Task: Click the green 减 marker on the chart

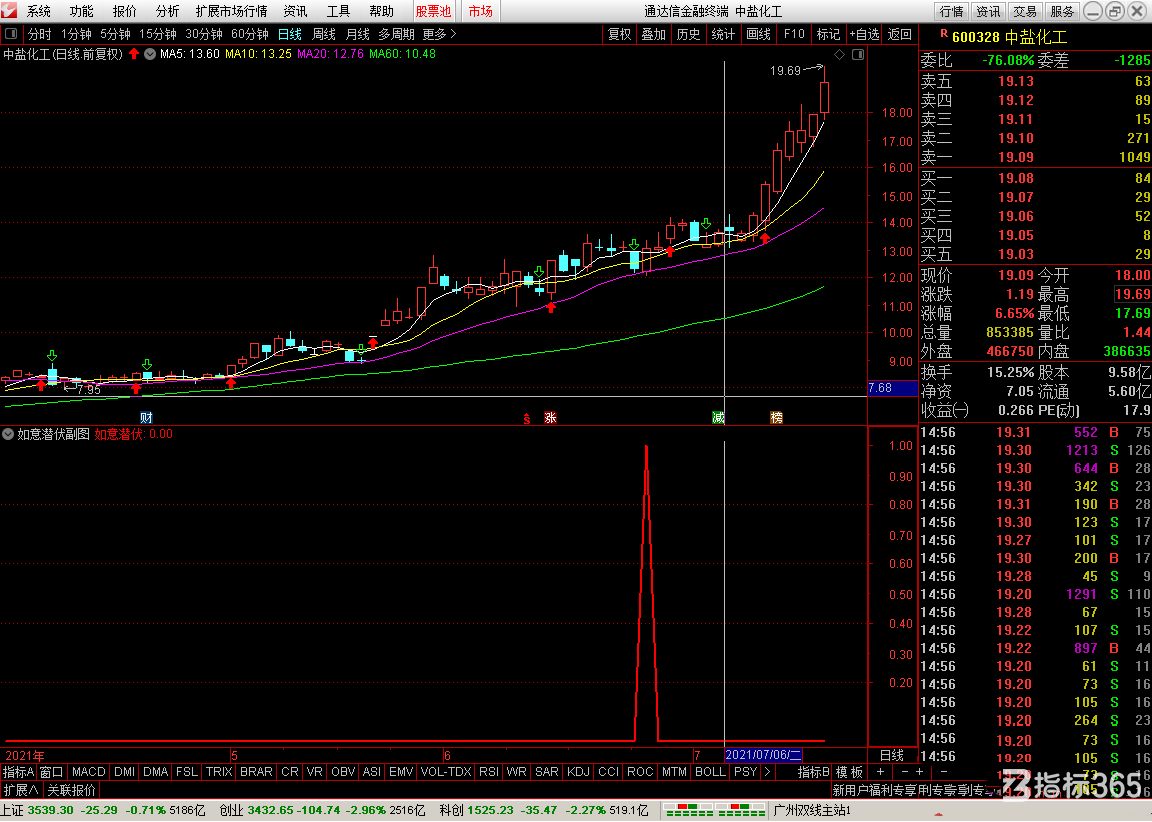Action: click(x=719, y=418)
